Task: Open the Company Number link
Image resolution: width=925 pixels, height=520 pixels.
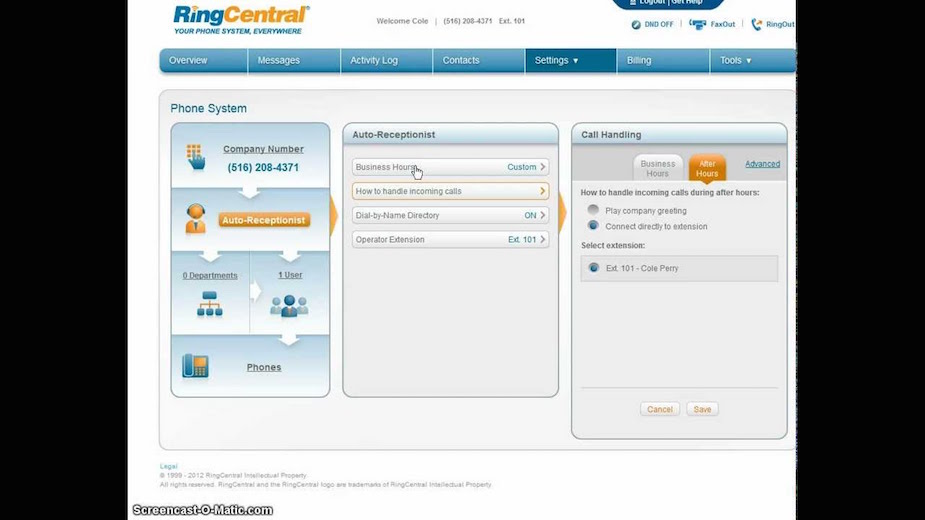Action: click(x=263, y=149)
